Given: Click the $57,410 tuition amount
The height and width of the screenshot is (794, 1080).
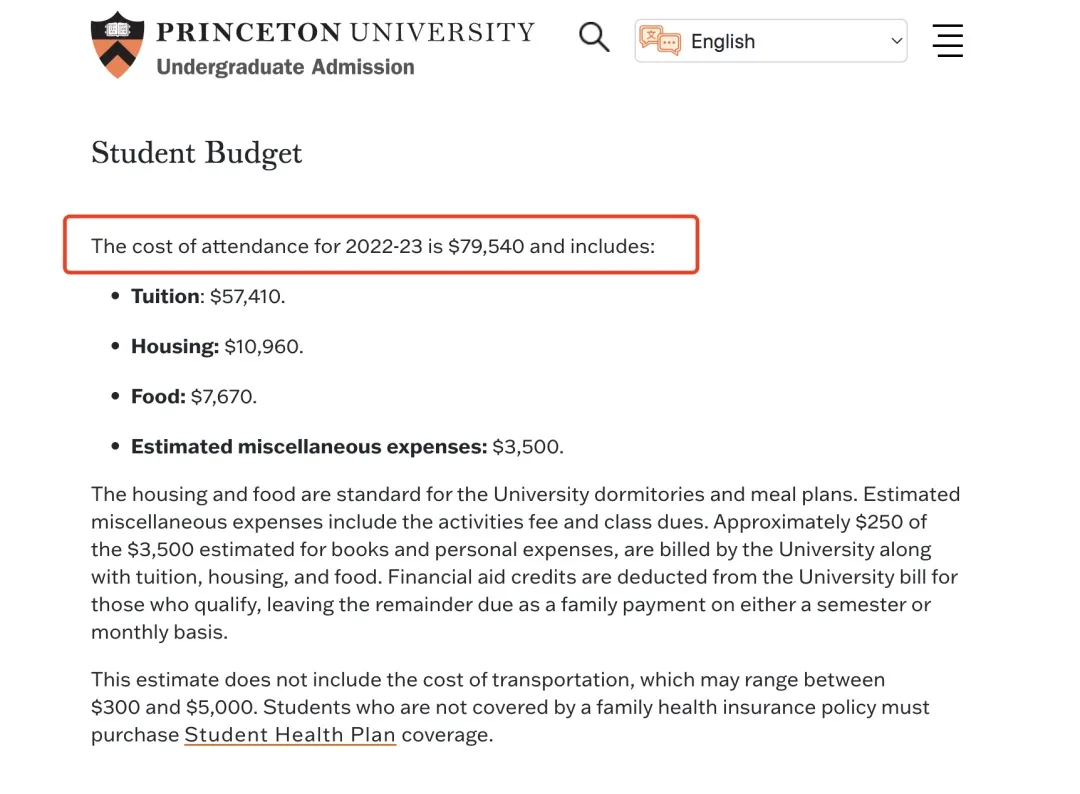Looking at the screenshot, I should pos(247,296).
